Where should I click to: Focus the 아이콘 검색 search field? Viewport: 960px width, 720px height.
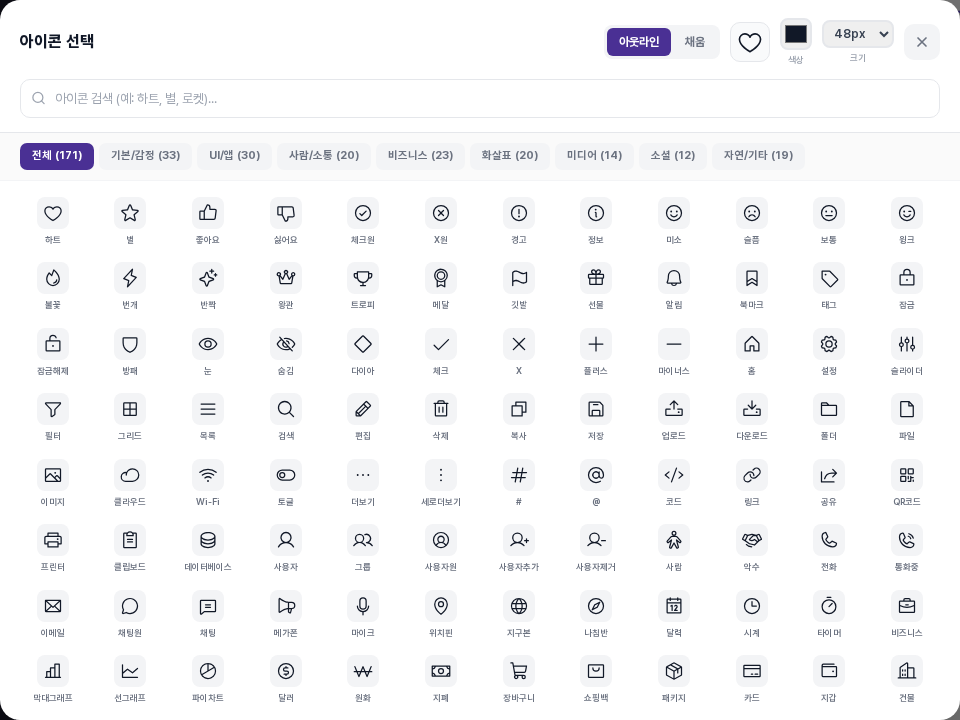[480, 99]
